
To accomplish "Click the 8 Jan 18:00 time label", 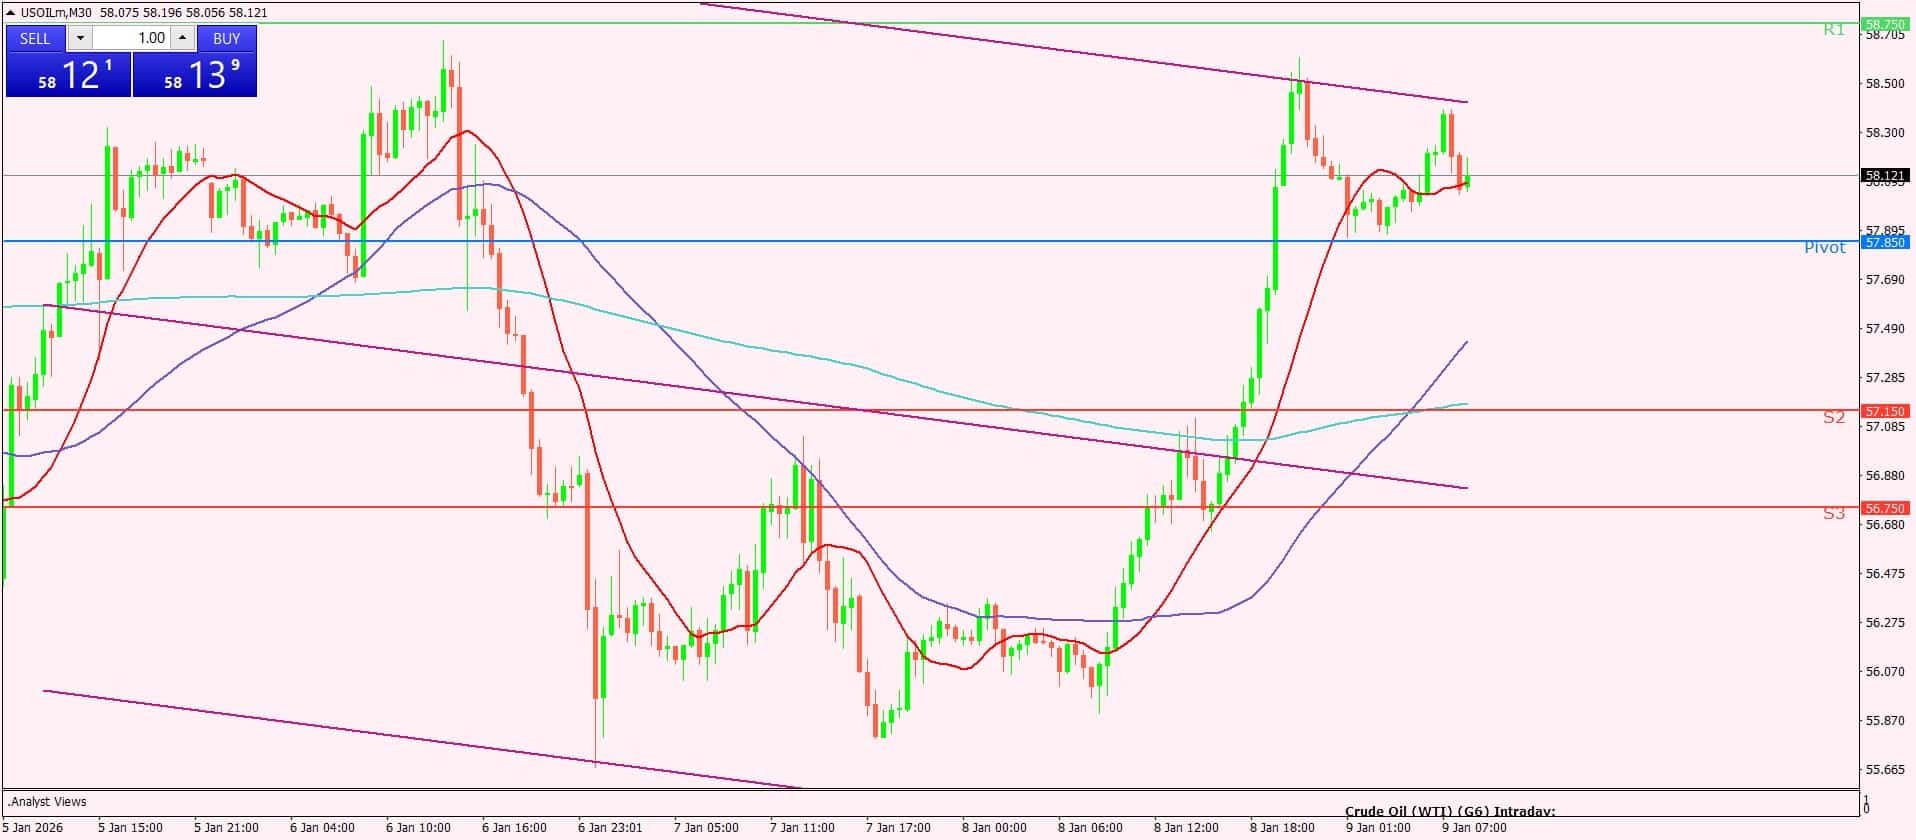I will 1282,827.
